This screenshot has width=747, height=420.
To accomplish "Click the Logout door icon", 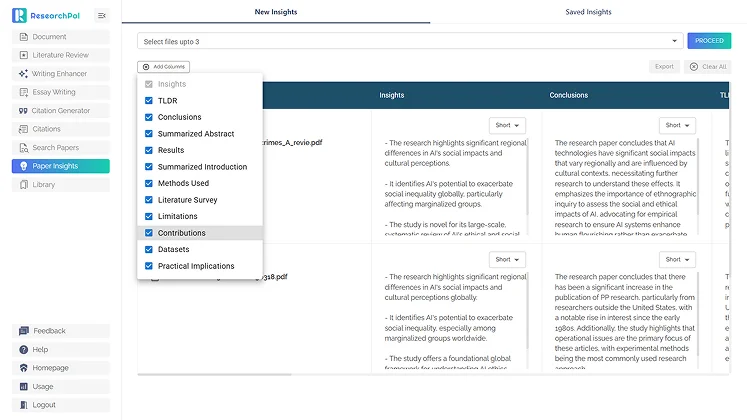I will pos(23,405).
